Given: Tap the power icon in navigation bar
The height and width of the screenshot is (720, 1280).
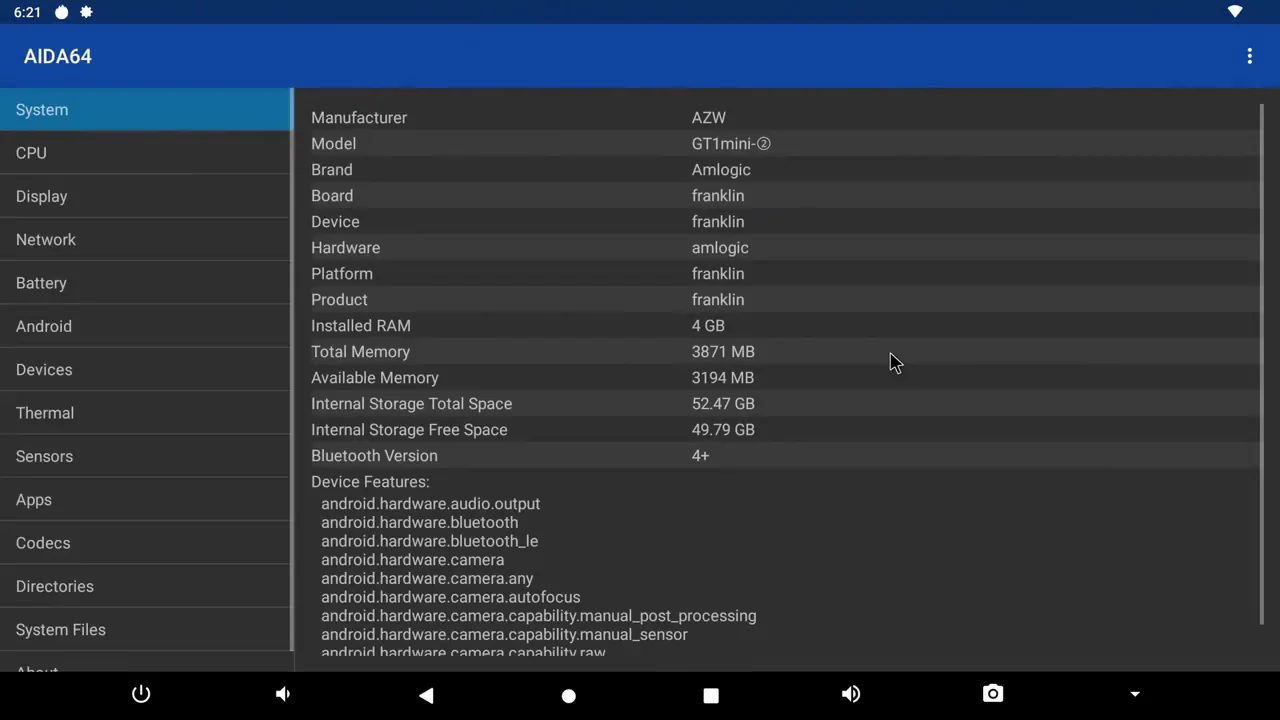Looking at the screenshot, I should pyautogui.click(x=141, y=694).
